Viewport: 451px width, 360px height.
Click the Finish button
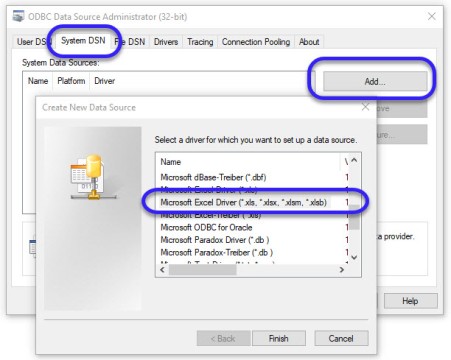[279, 339]
